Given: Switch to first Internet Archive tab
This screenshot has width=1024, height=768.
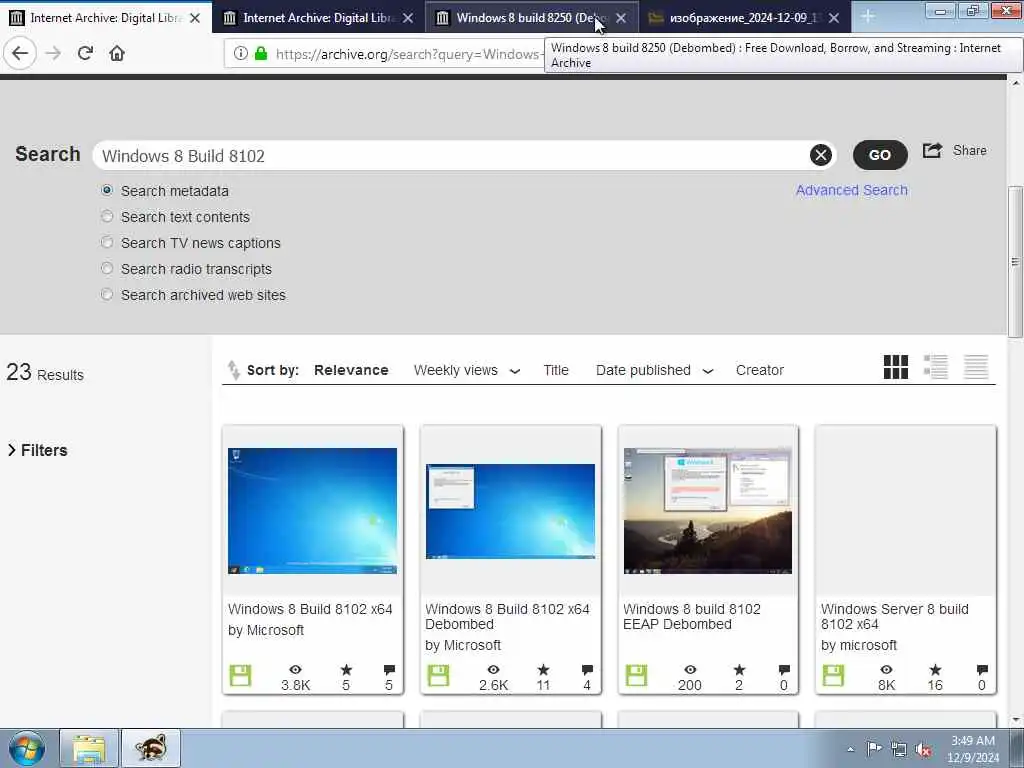Looking at the screenshot, I should coord(106,18).
